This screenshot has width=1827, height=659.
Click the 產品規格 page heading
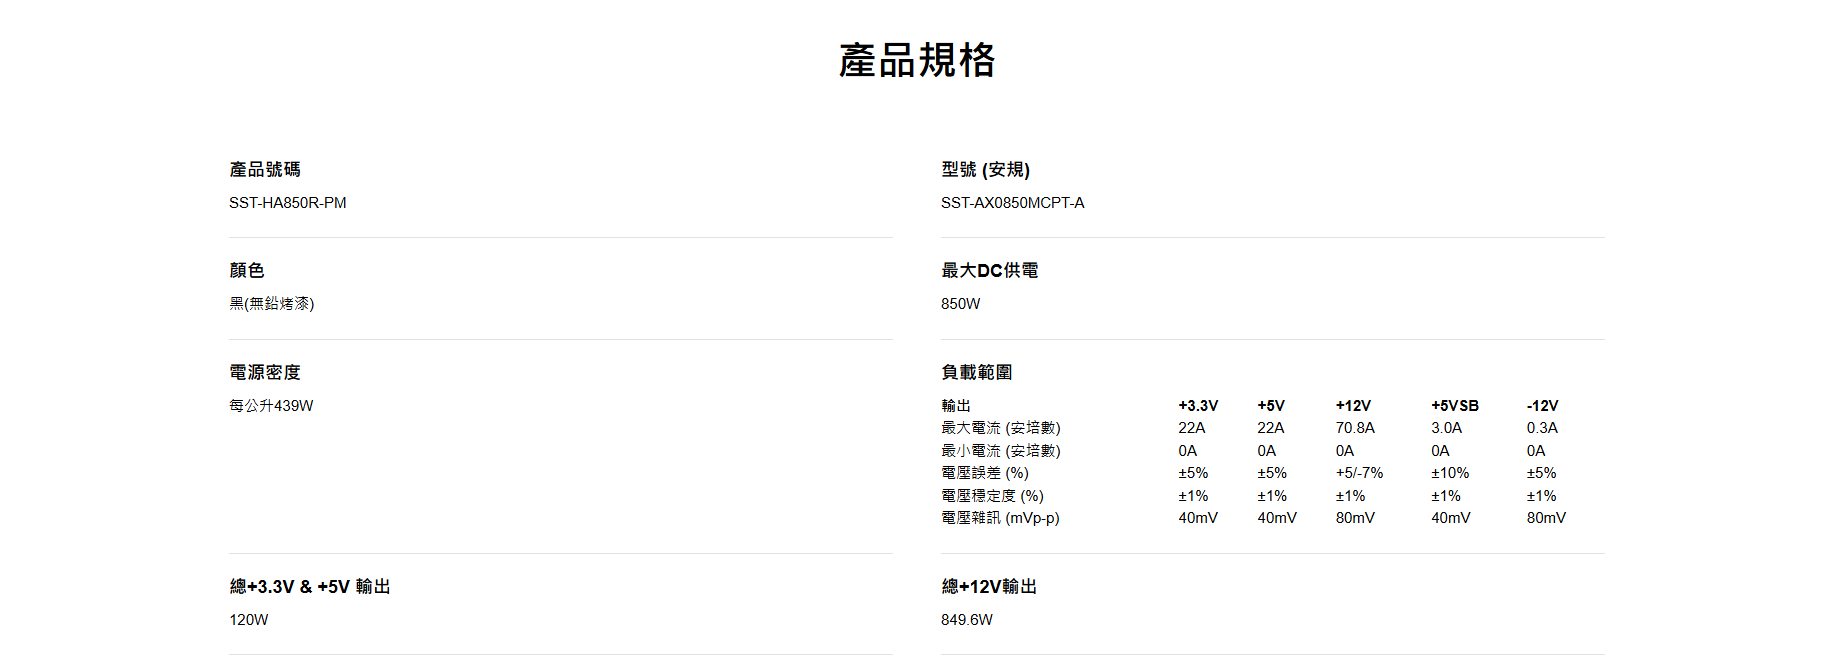click(917, 61)
